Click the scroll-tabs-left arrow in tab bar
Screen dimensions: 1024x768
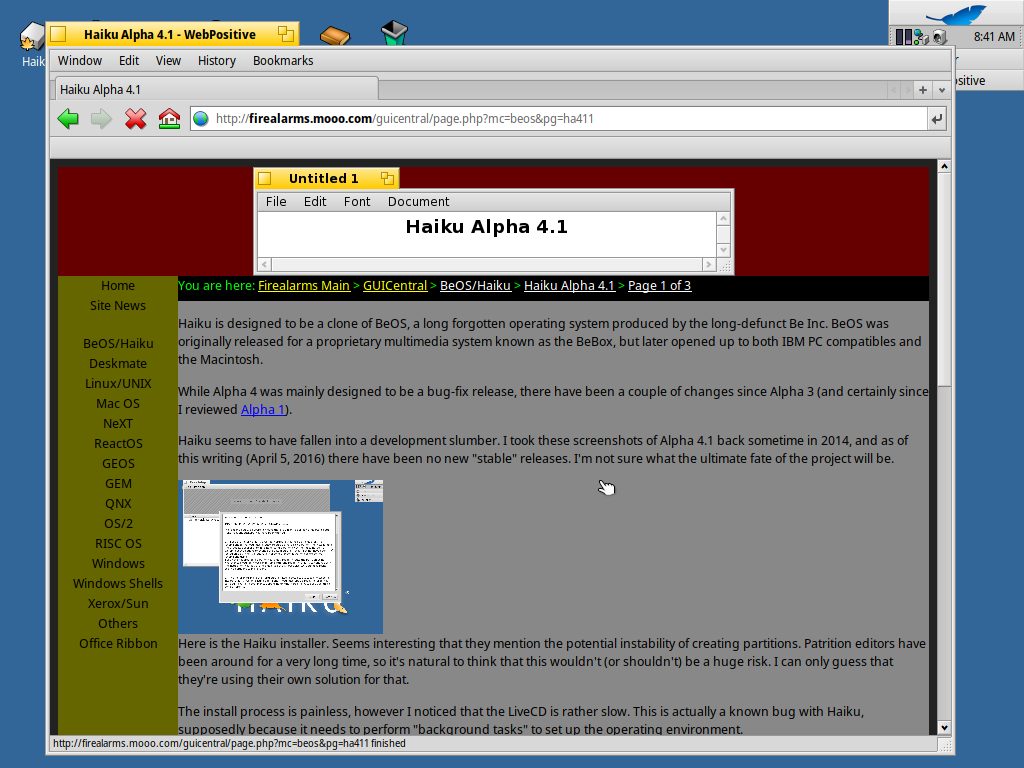894,90
